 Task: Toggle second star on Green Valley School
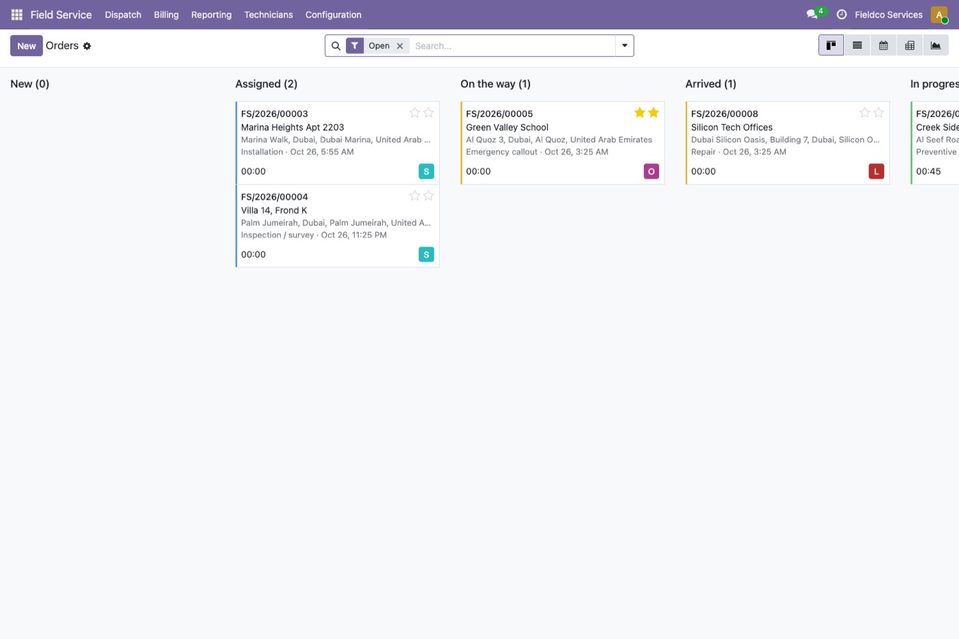(654, 113)
